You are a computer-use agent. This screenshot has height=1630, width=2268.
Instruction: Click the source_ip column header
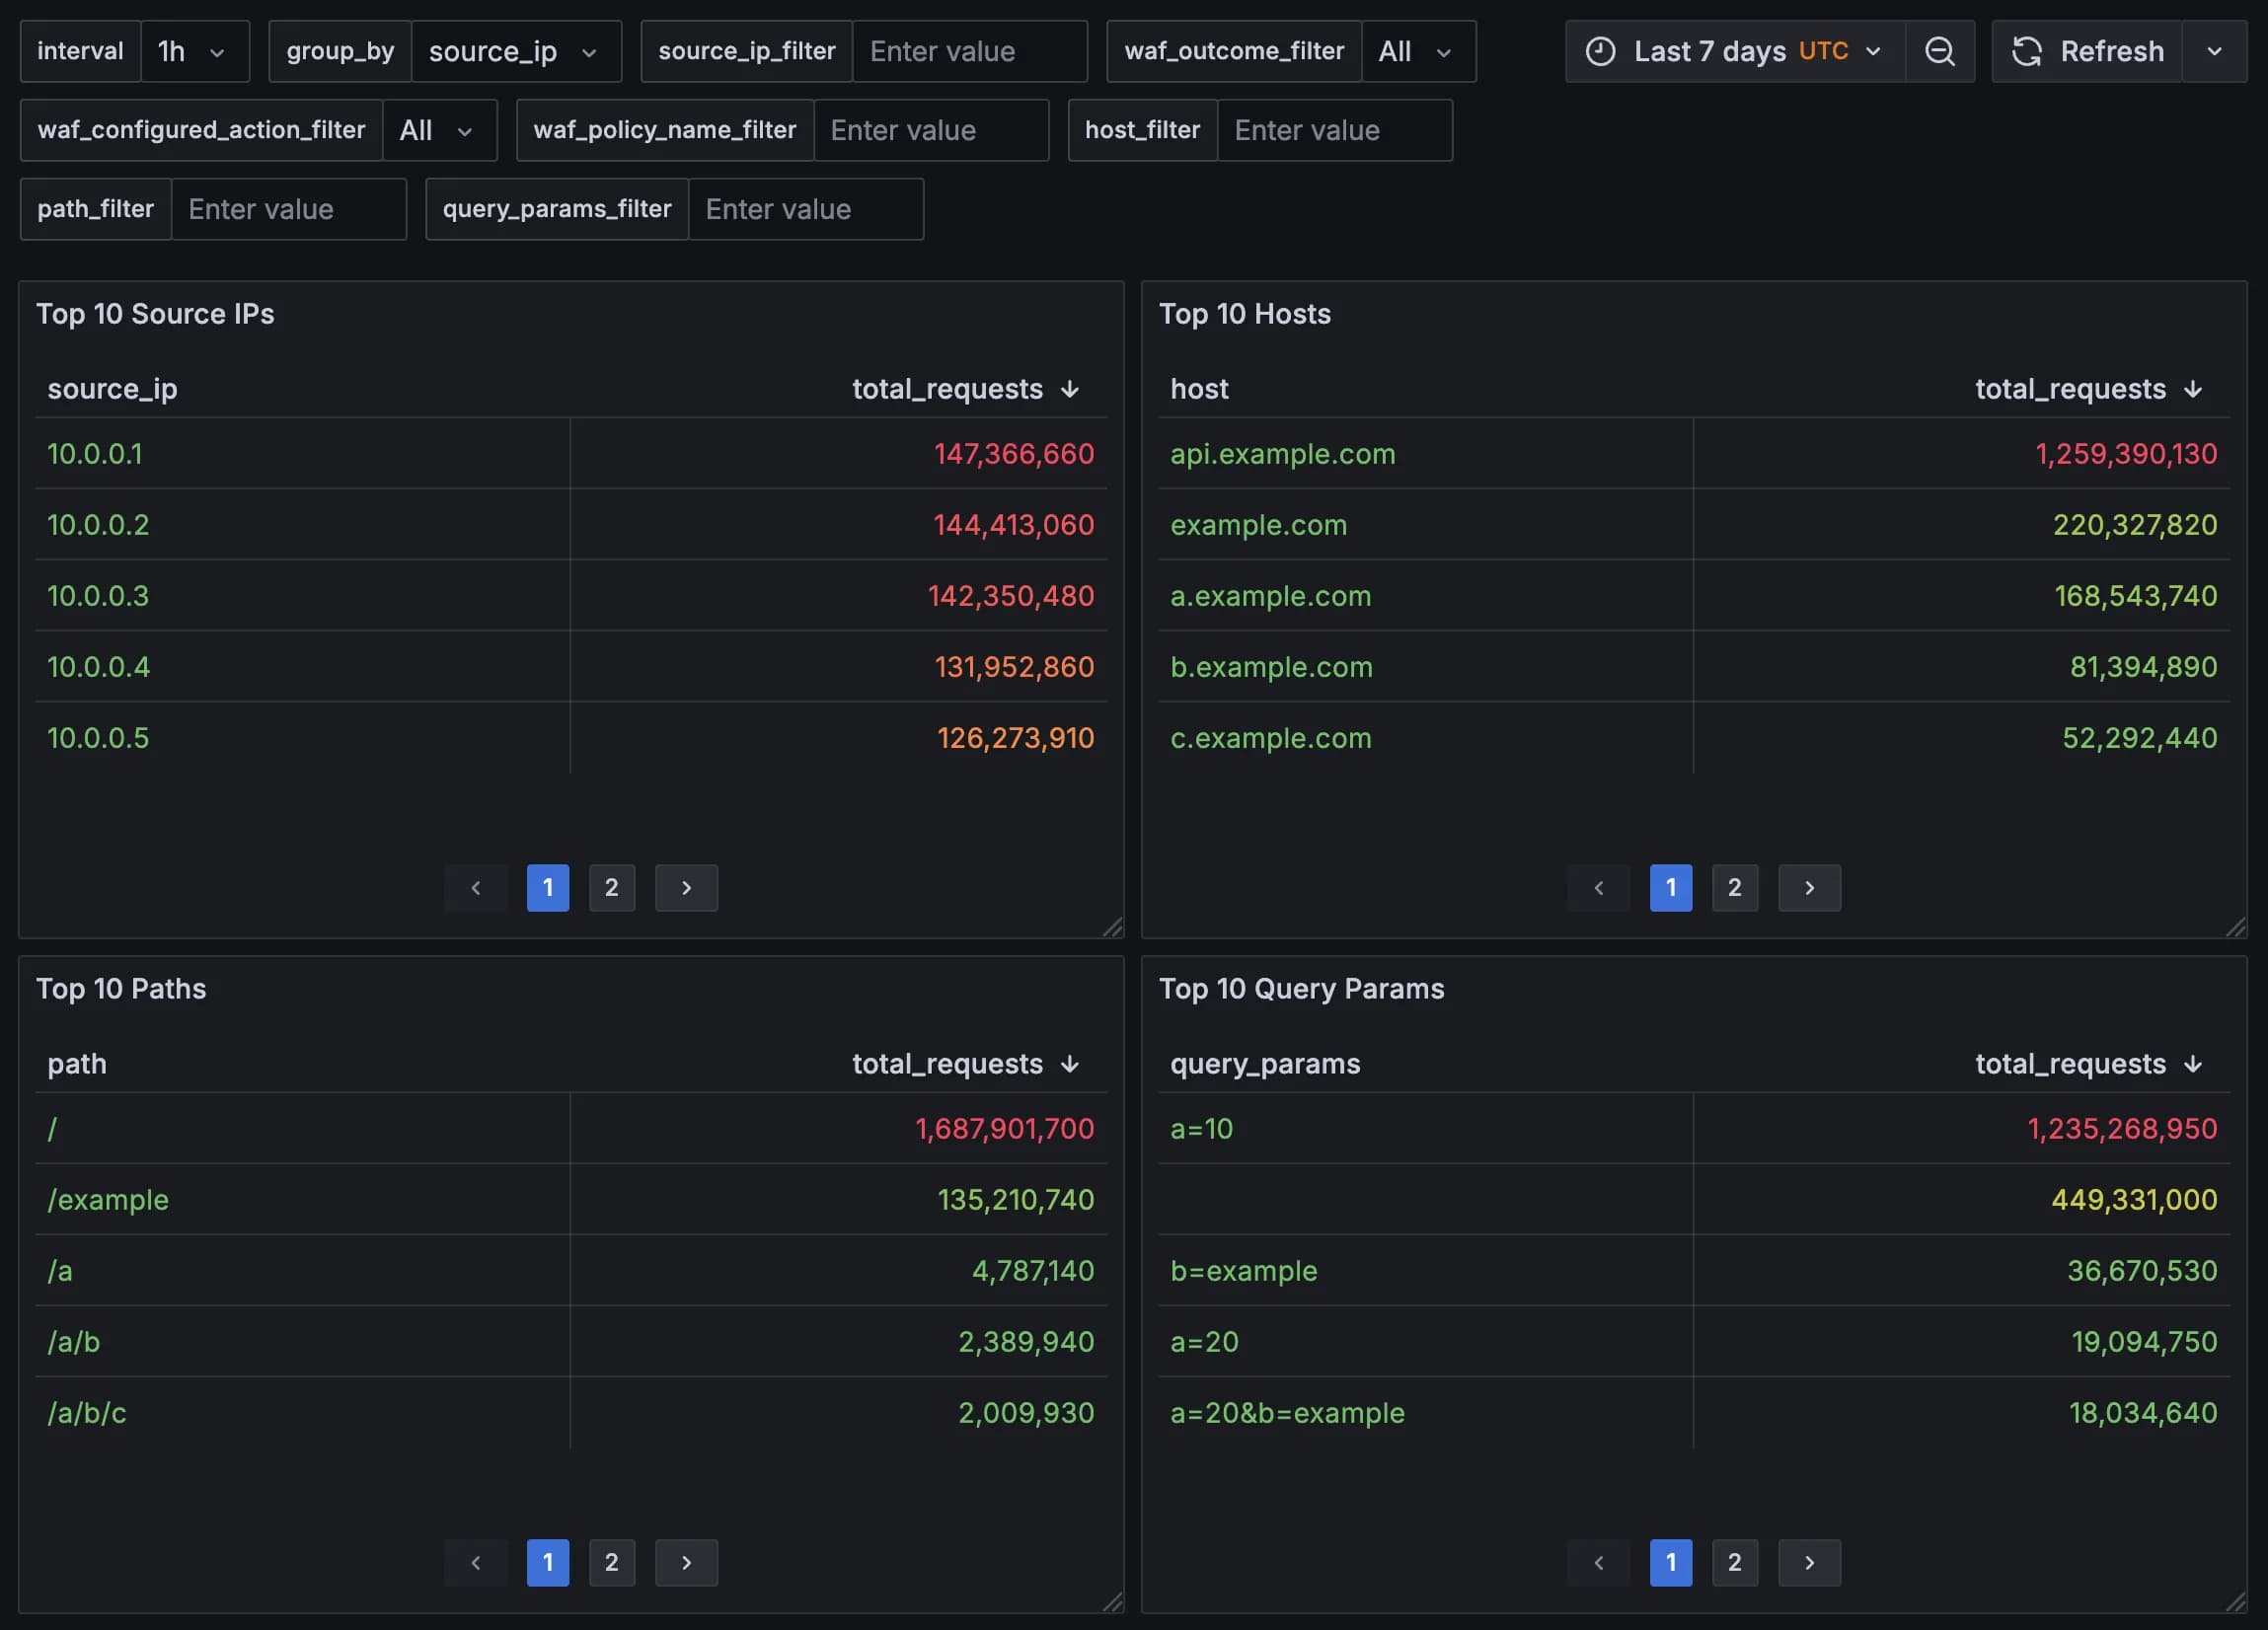[112, 389]
